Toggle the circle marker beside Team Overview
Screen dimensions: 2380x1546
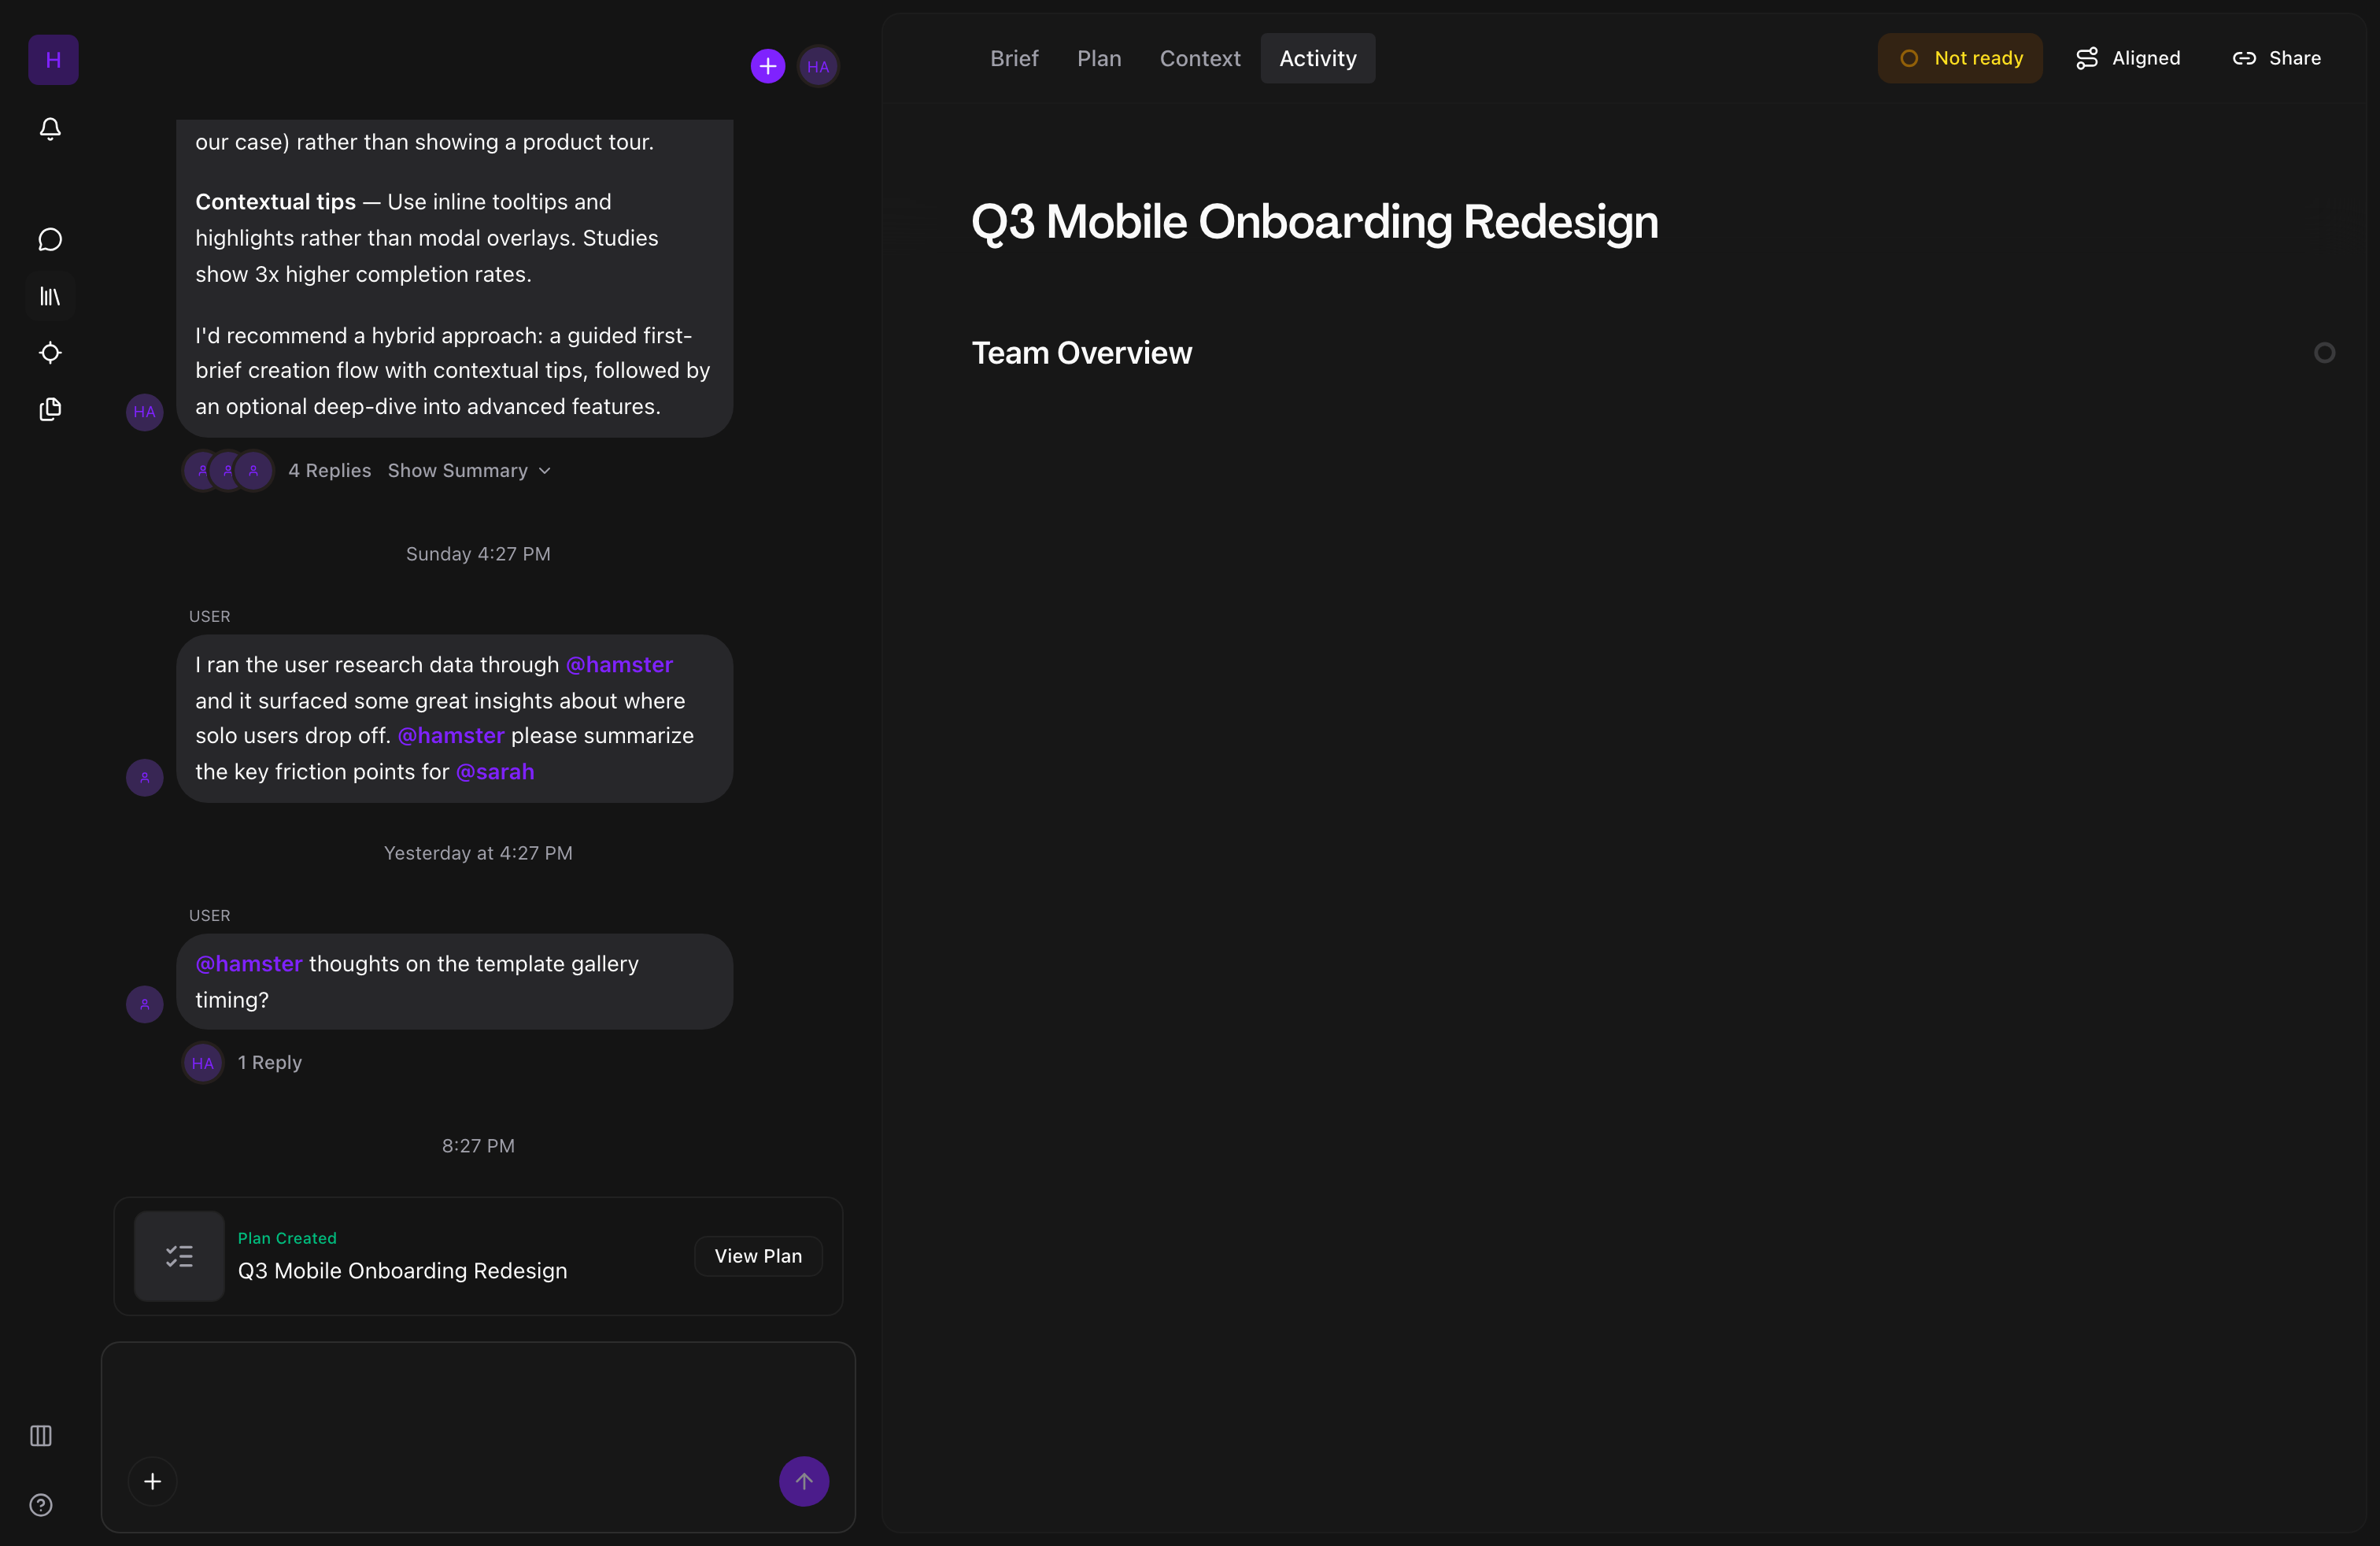pyautogui.click(x=2325, y=352)
